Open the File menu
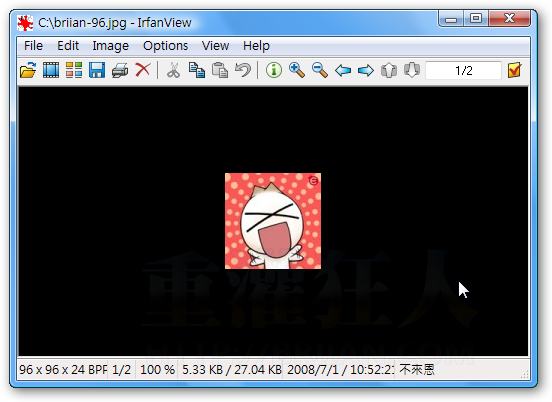 (33, 46)
